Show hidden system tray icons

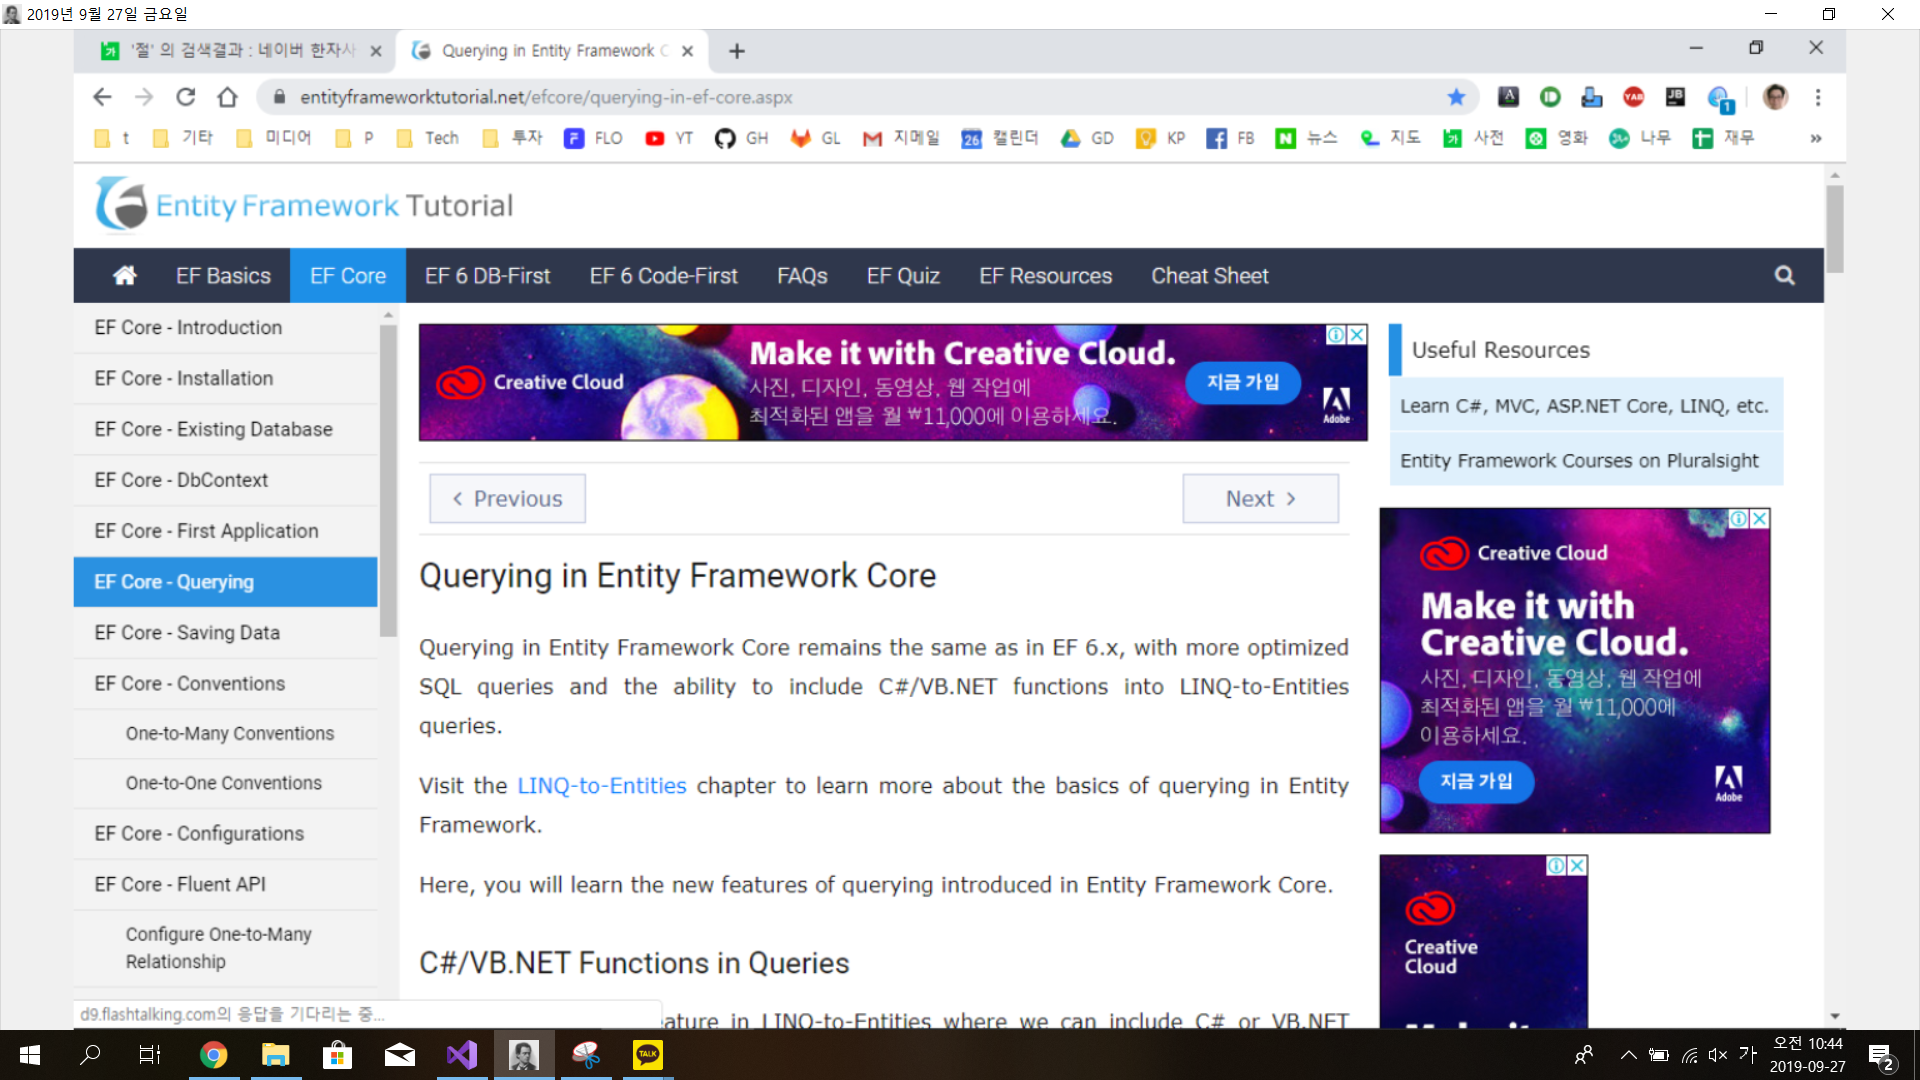[1628, 1054]
